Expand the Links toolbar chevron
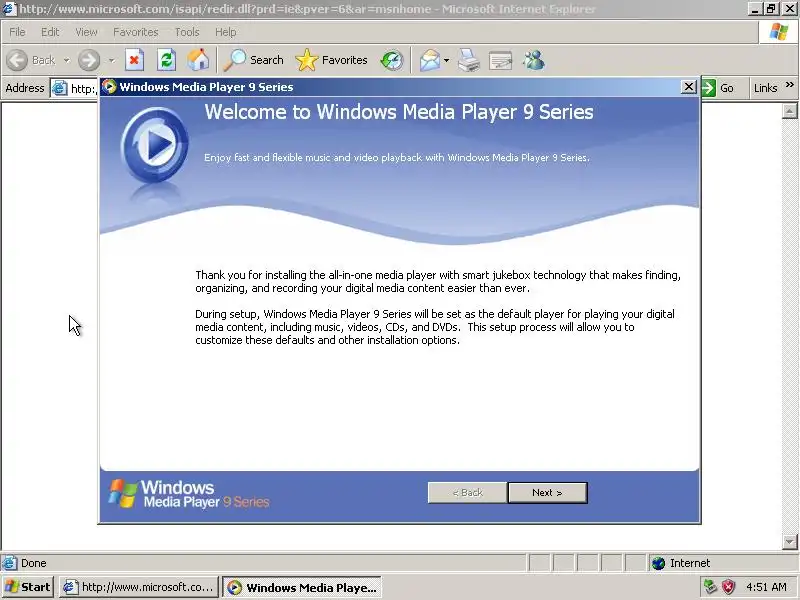The width and height of the screenshot is (800, 600). click(790, 85)
